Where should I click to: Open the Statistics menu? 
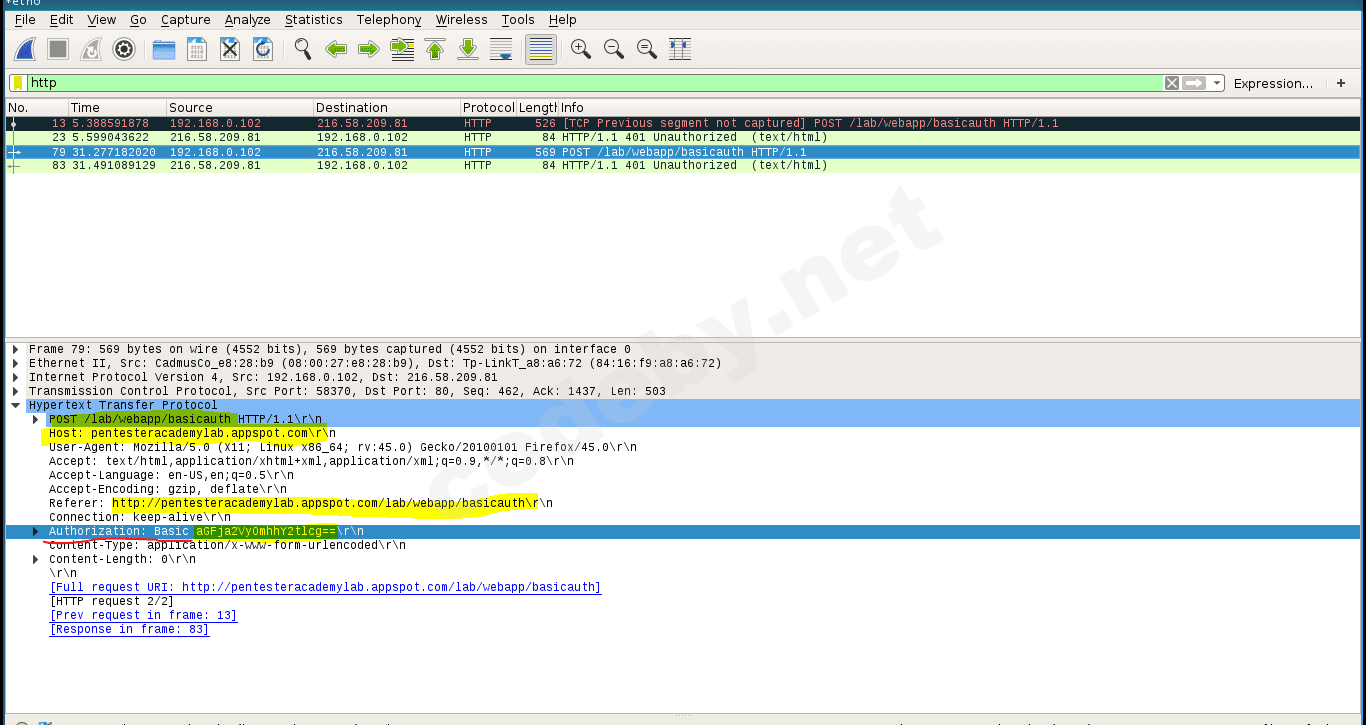coord(313,19)
